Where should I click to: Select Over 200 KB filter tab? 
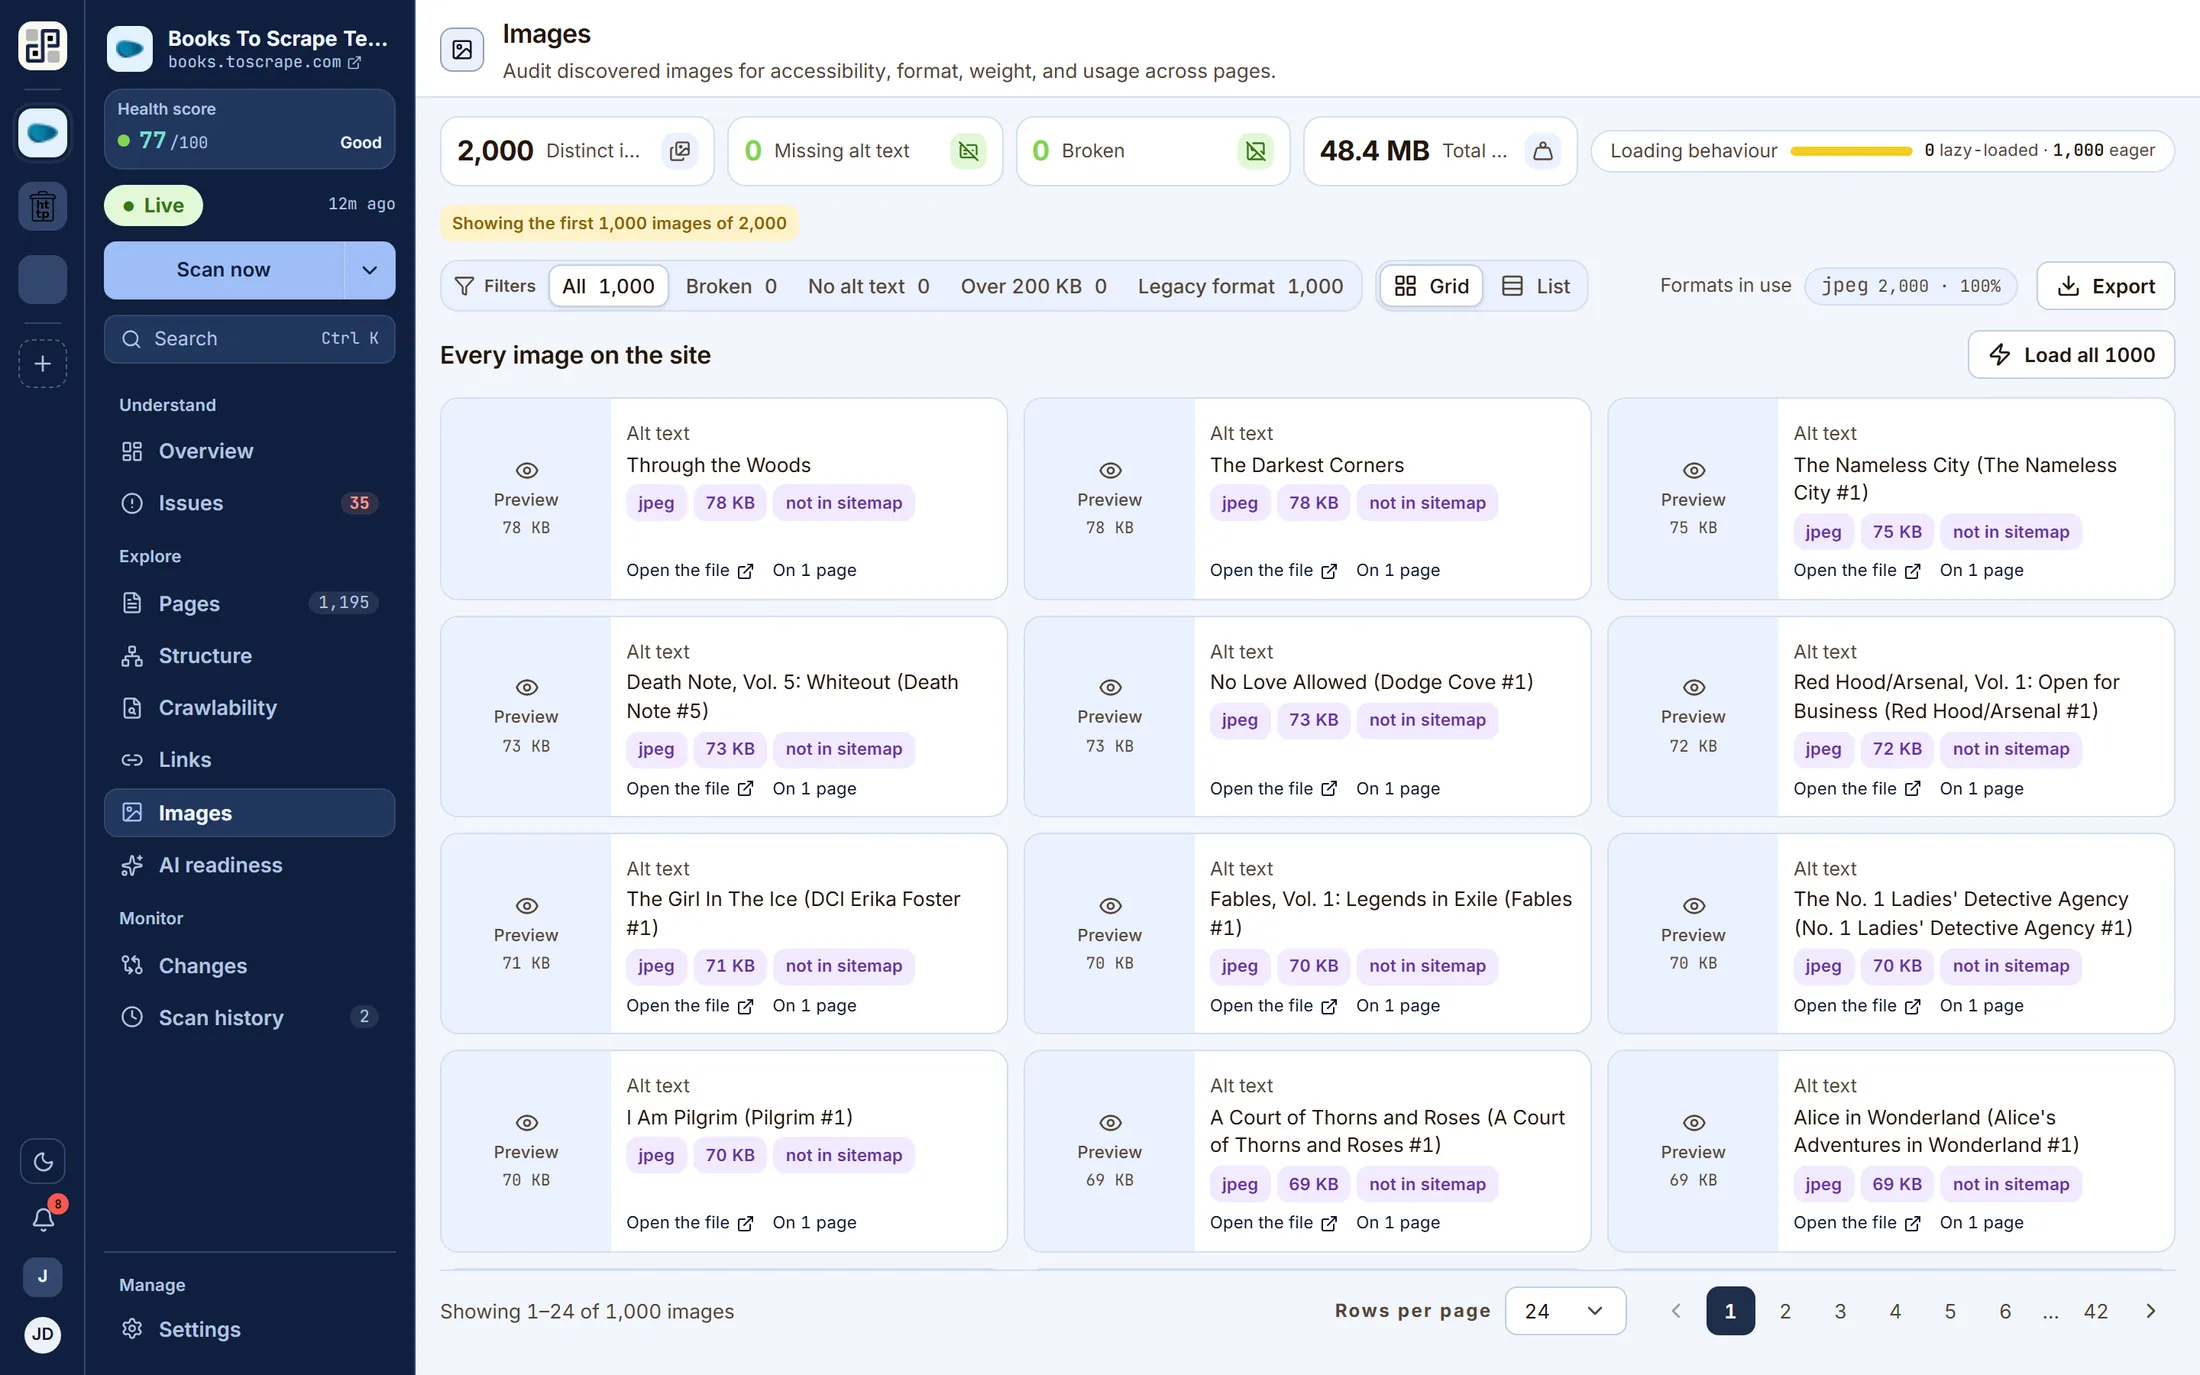point(1033,286)
